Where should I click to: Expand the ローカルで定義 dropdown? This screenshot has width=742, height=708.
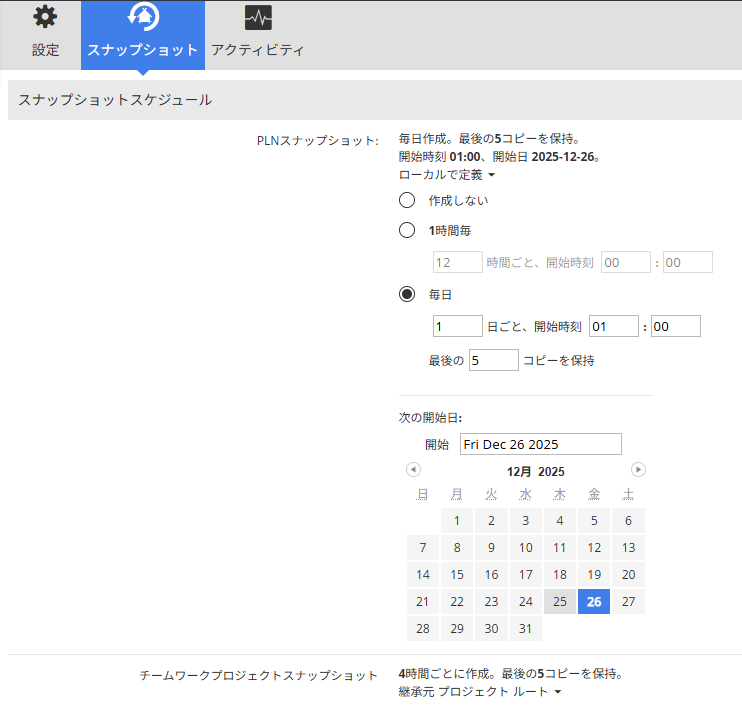coord(447,175)
